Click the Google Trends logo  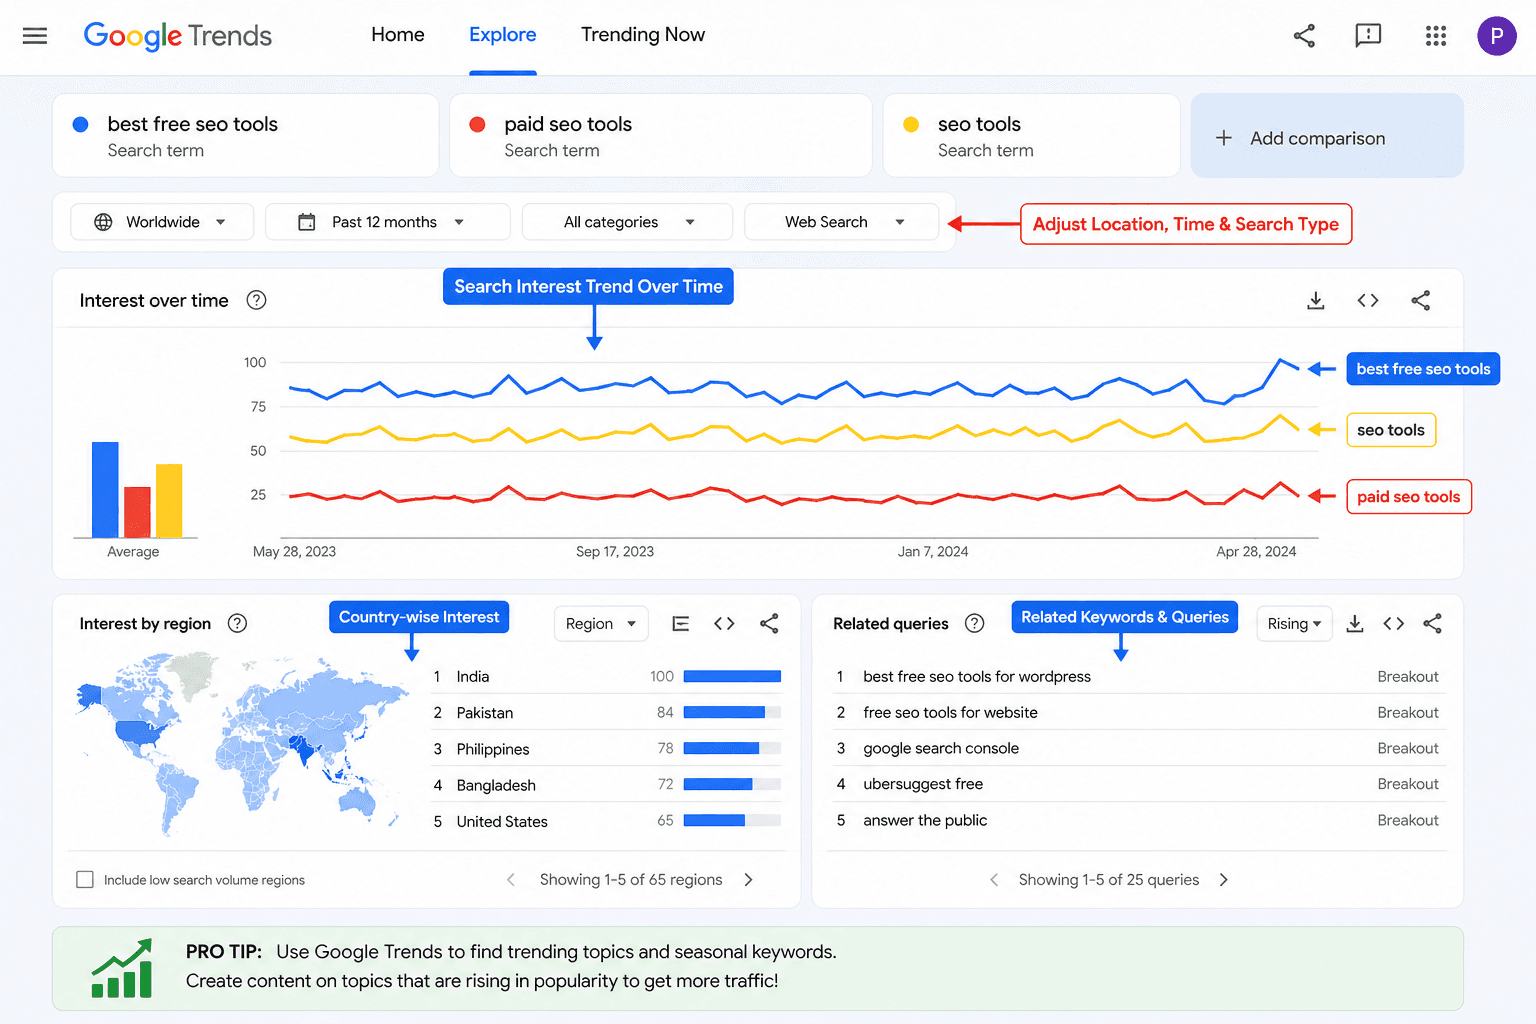coord(178,36)
